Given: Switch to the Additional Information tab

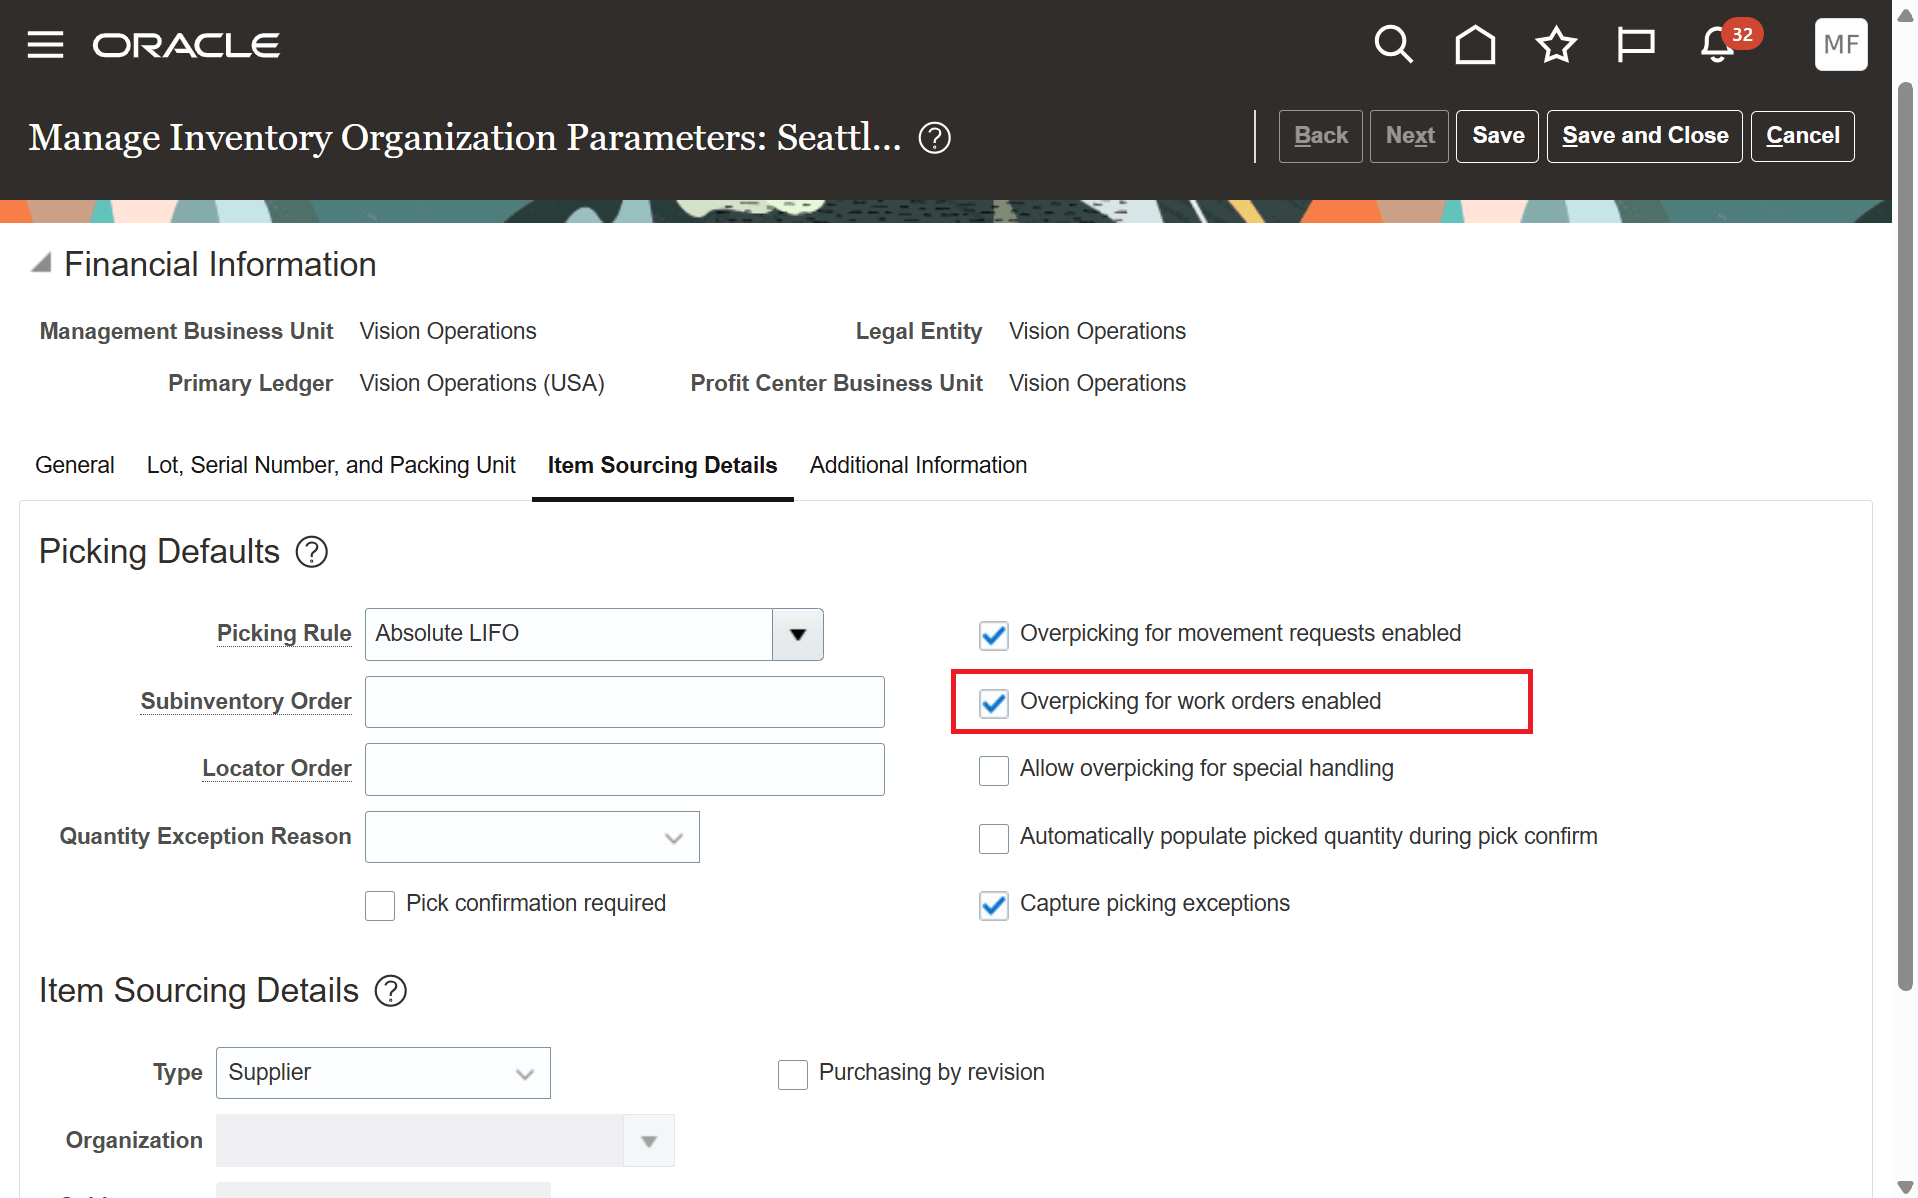Looking at the screenshot, I should tap(918, 465).
